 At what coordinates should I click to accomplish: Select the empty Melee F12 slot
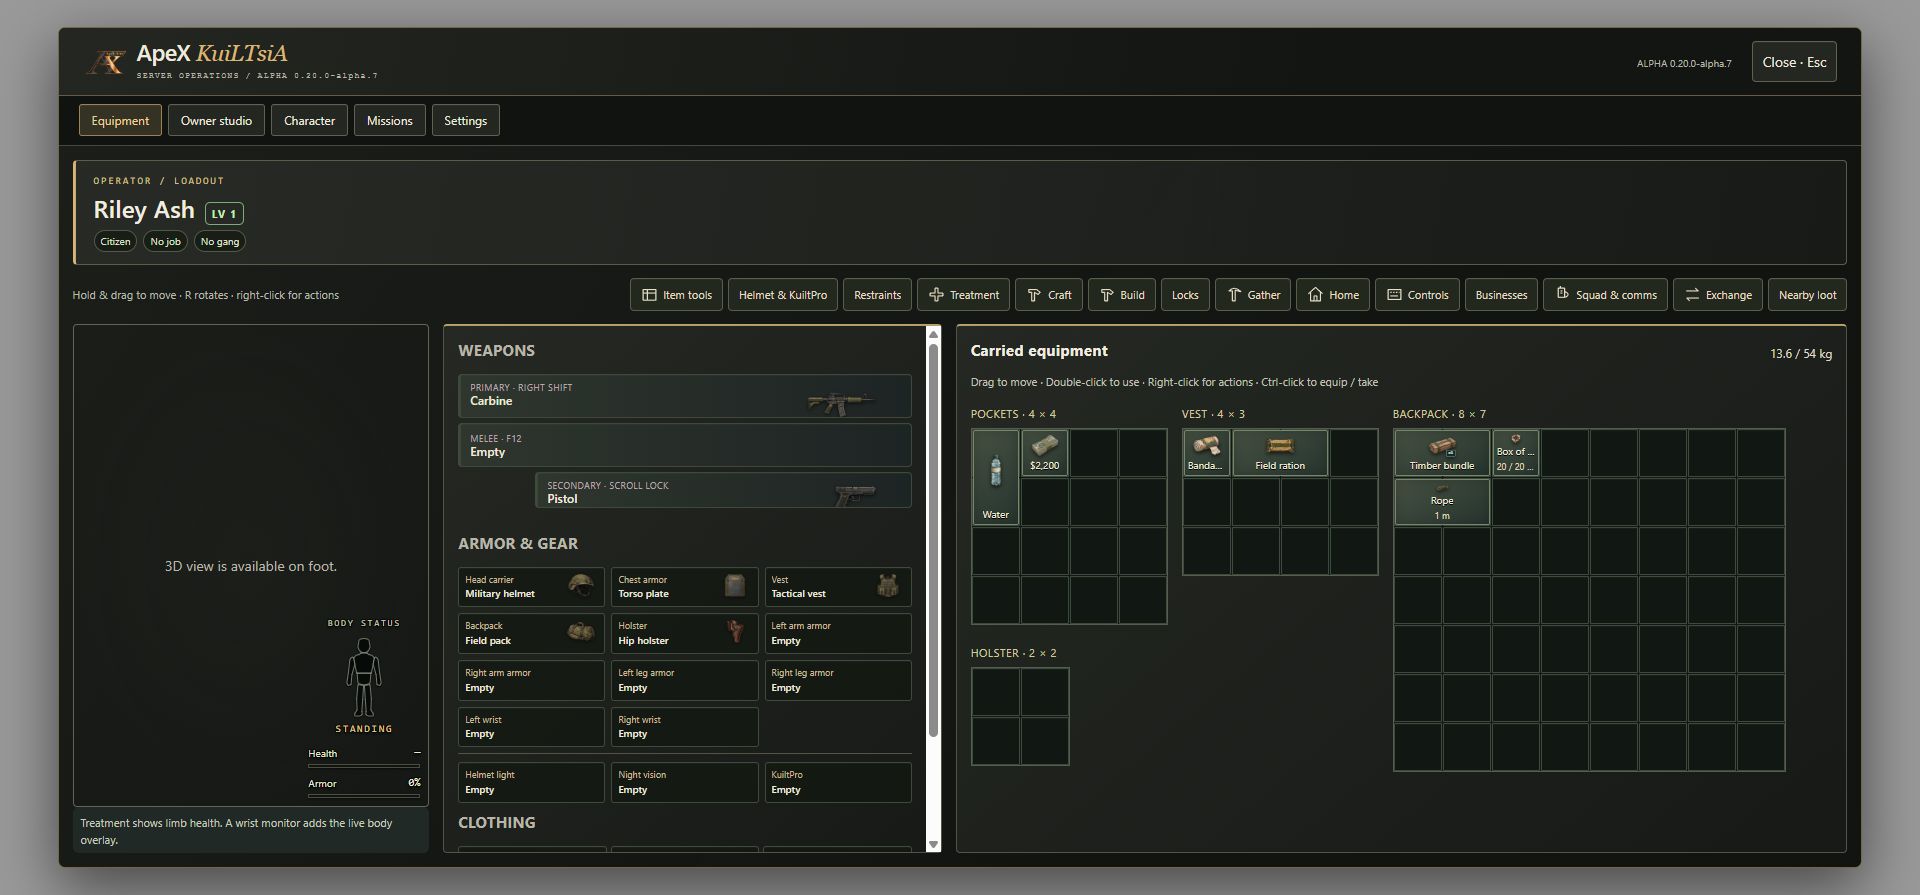click(x=684, y=445)
